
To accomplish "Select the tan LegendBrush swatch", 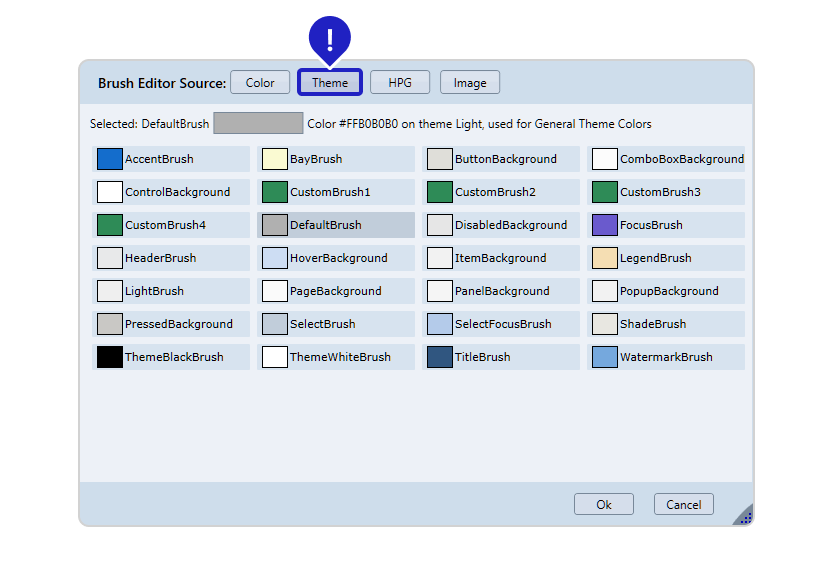I will (x=605, y=258).
